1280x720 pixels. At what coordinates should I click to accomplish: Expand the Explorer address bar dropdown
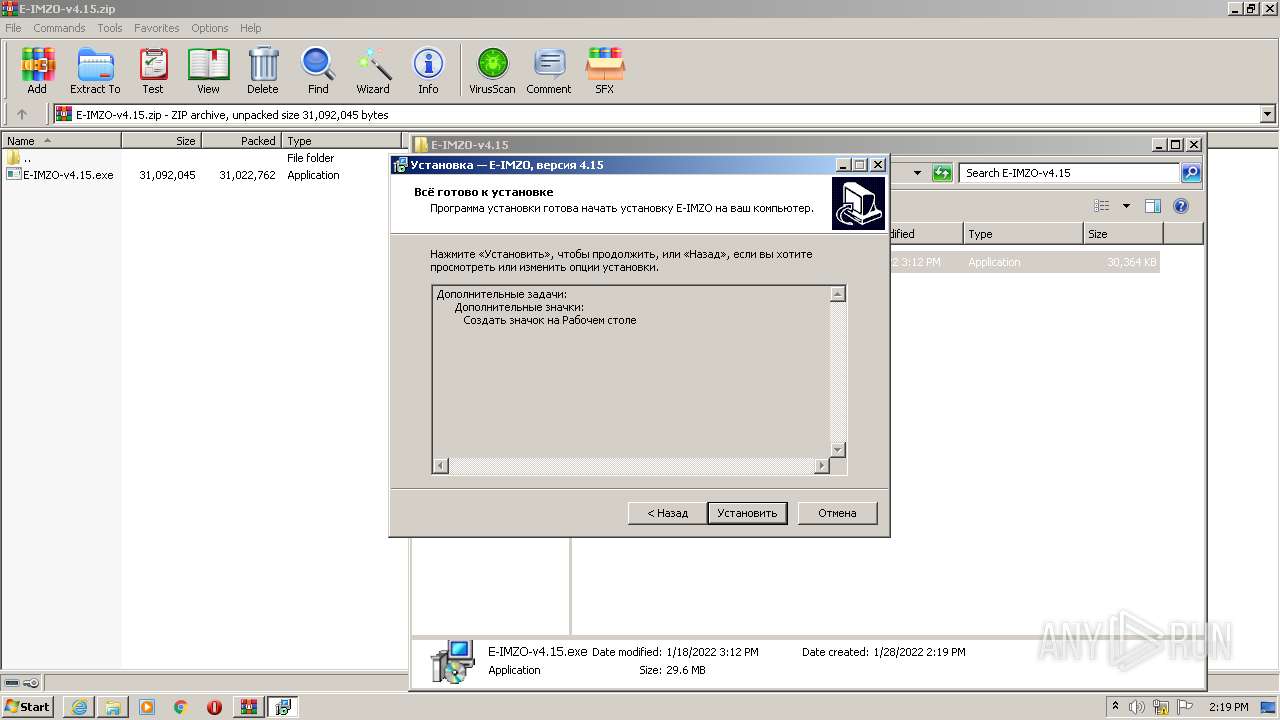917,173
